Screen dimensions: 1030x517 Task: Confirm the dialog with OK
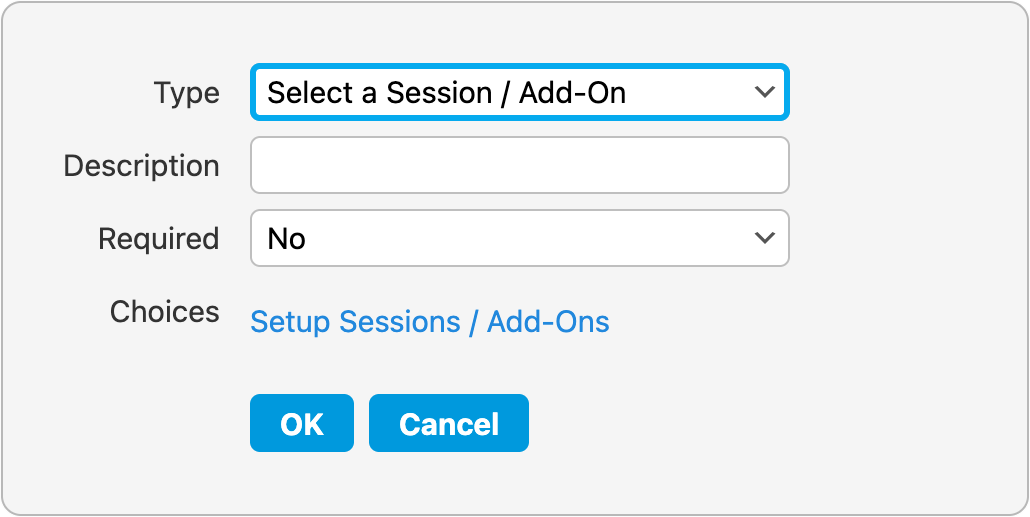click(301, 424)
